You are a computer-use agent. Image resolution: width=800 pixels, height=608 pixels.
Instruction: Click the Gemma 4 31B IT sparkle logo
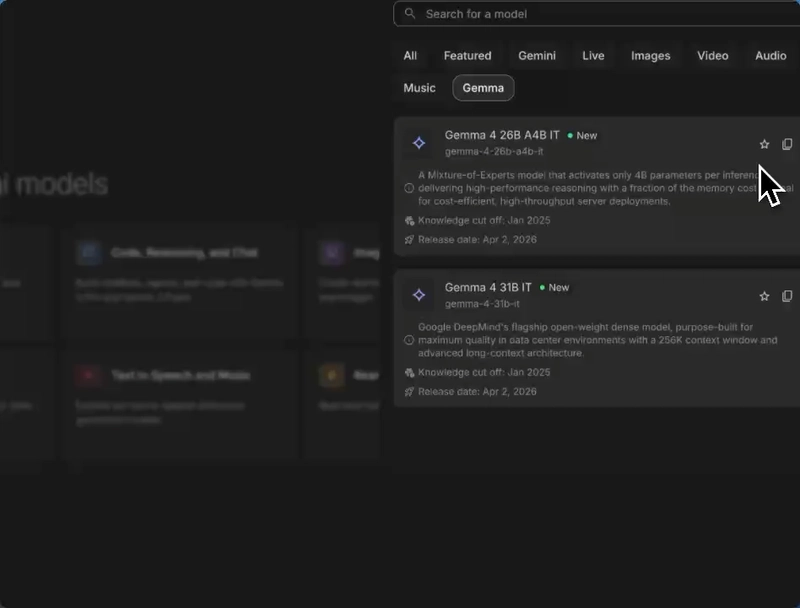419,295
